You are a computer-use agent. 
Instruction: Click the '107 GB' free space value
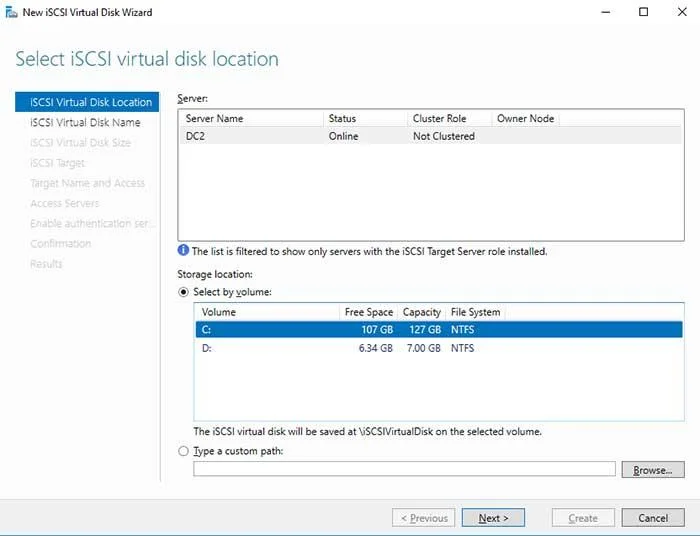click(x=377, y=330)
